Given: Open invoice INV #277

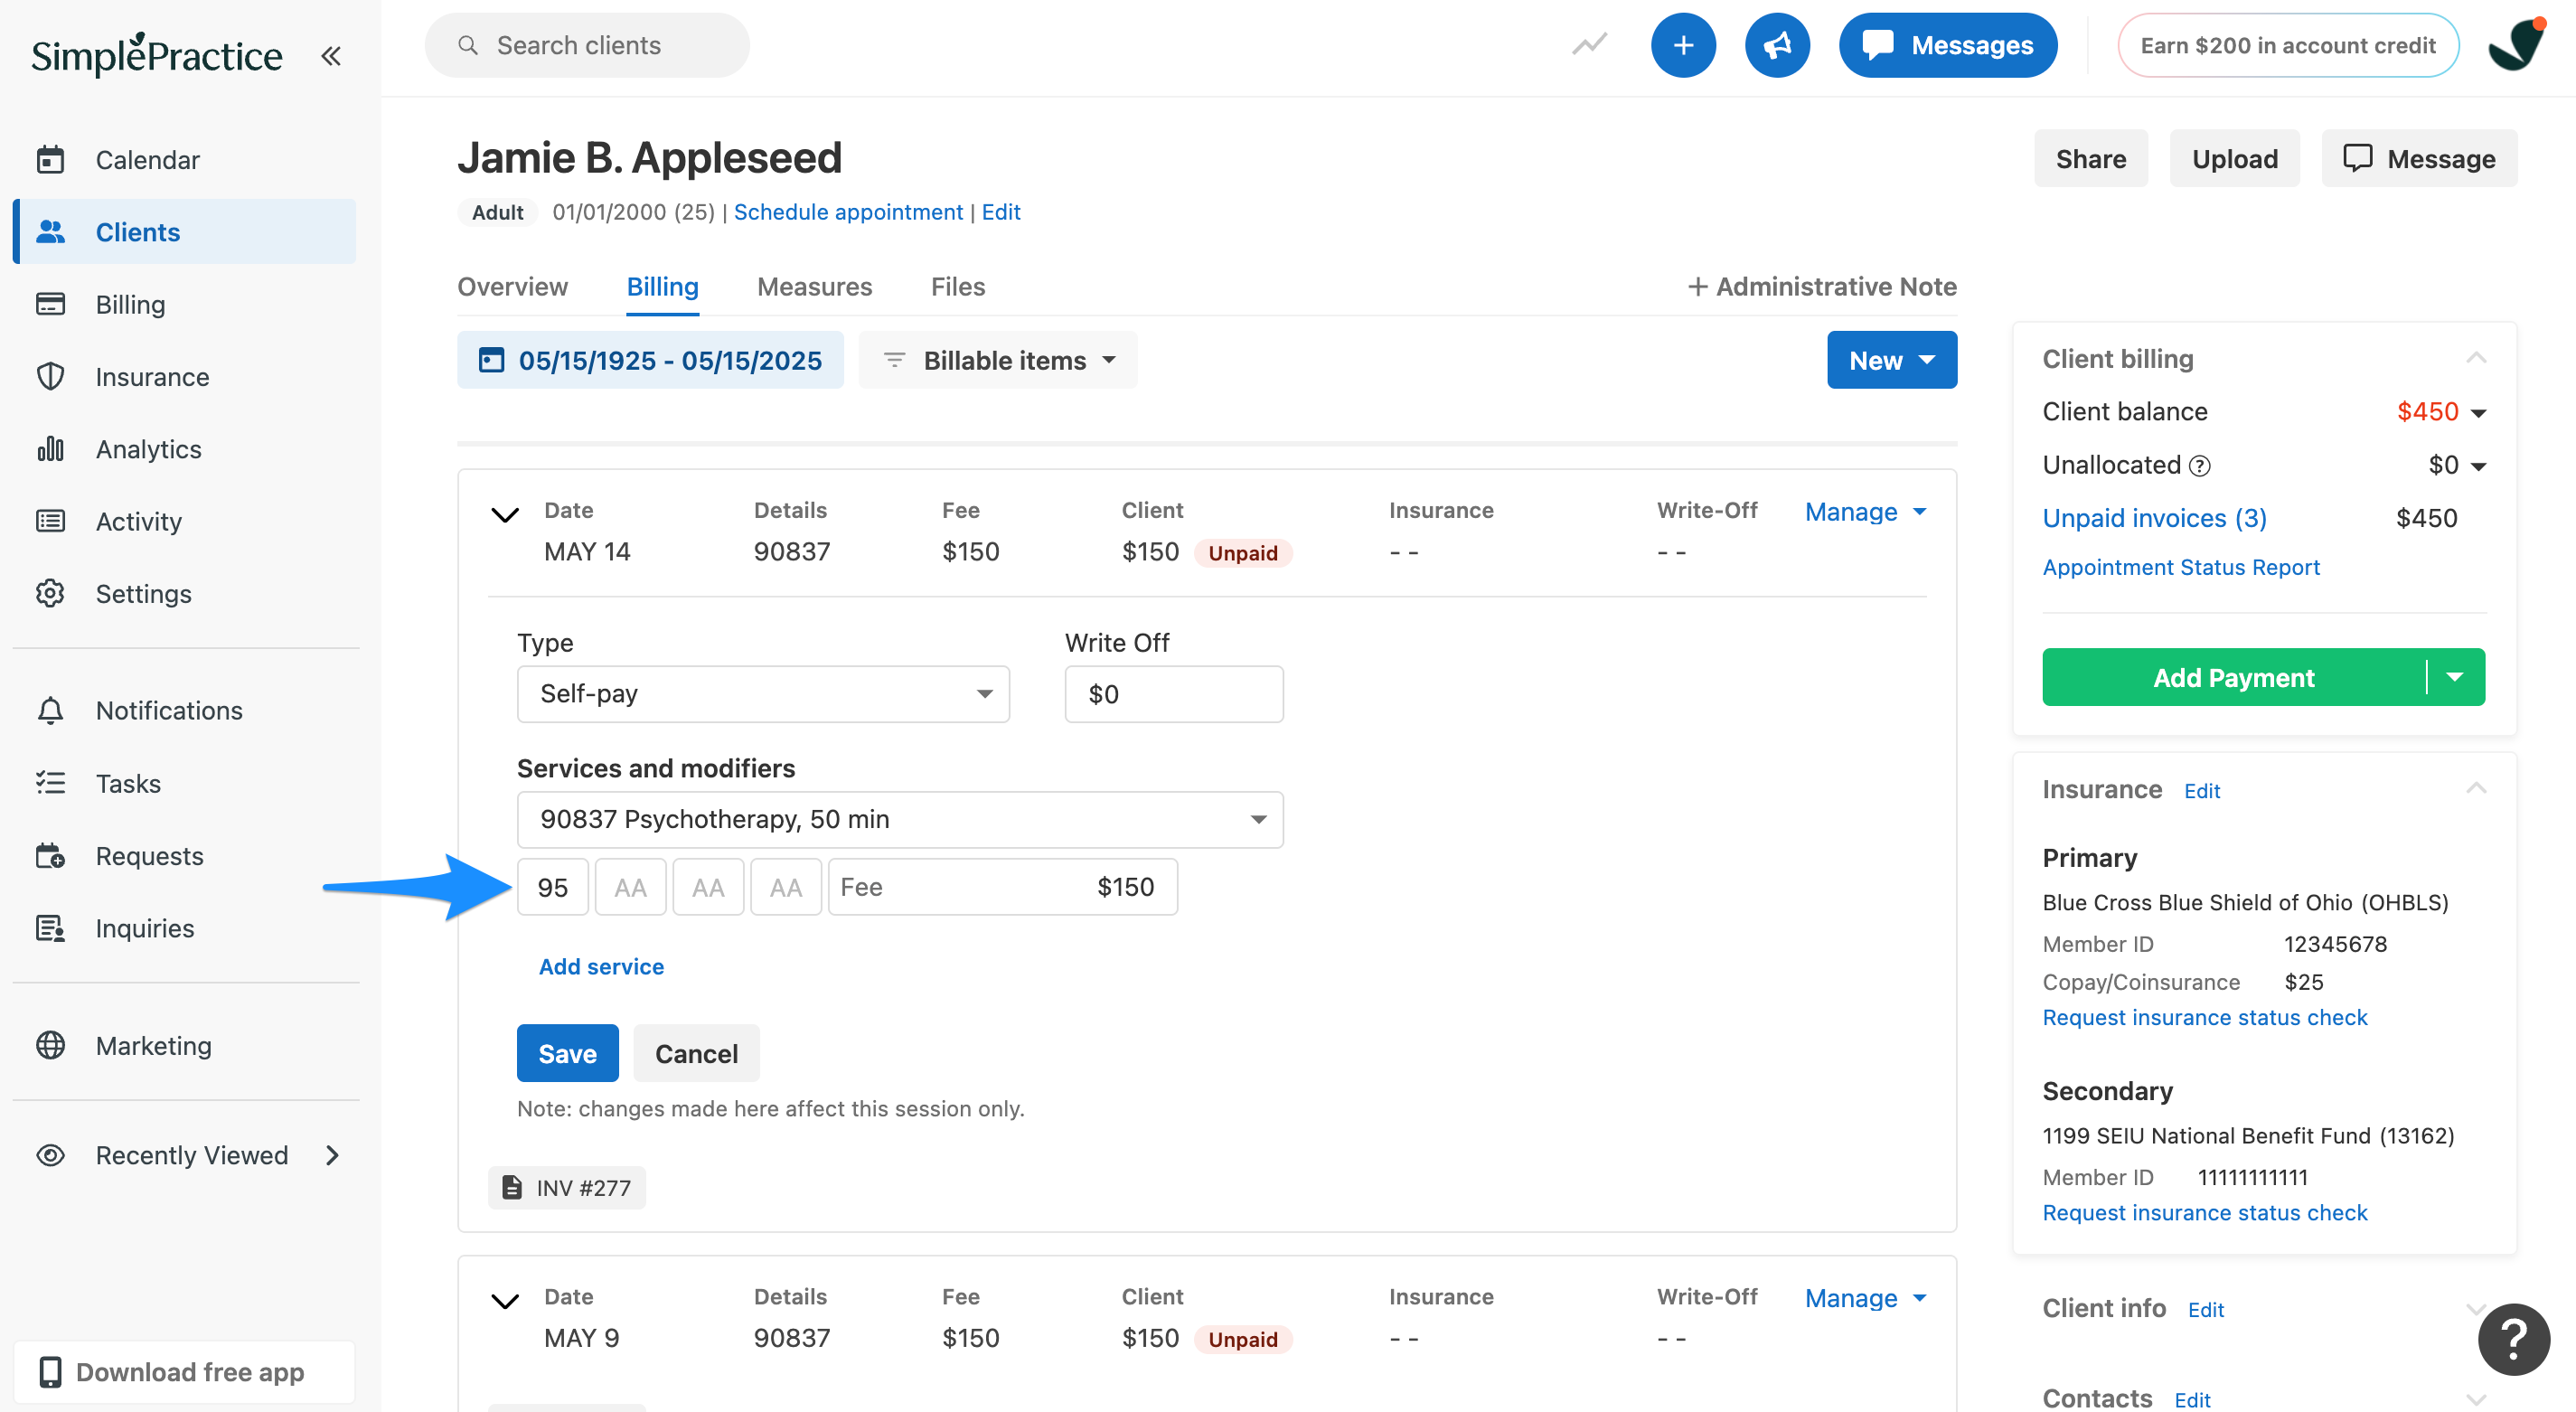Looking at the screenshot, I should 567,1187.
